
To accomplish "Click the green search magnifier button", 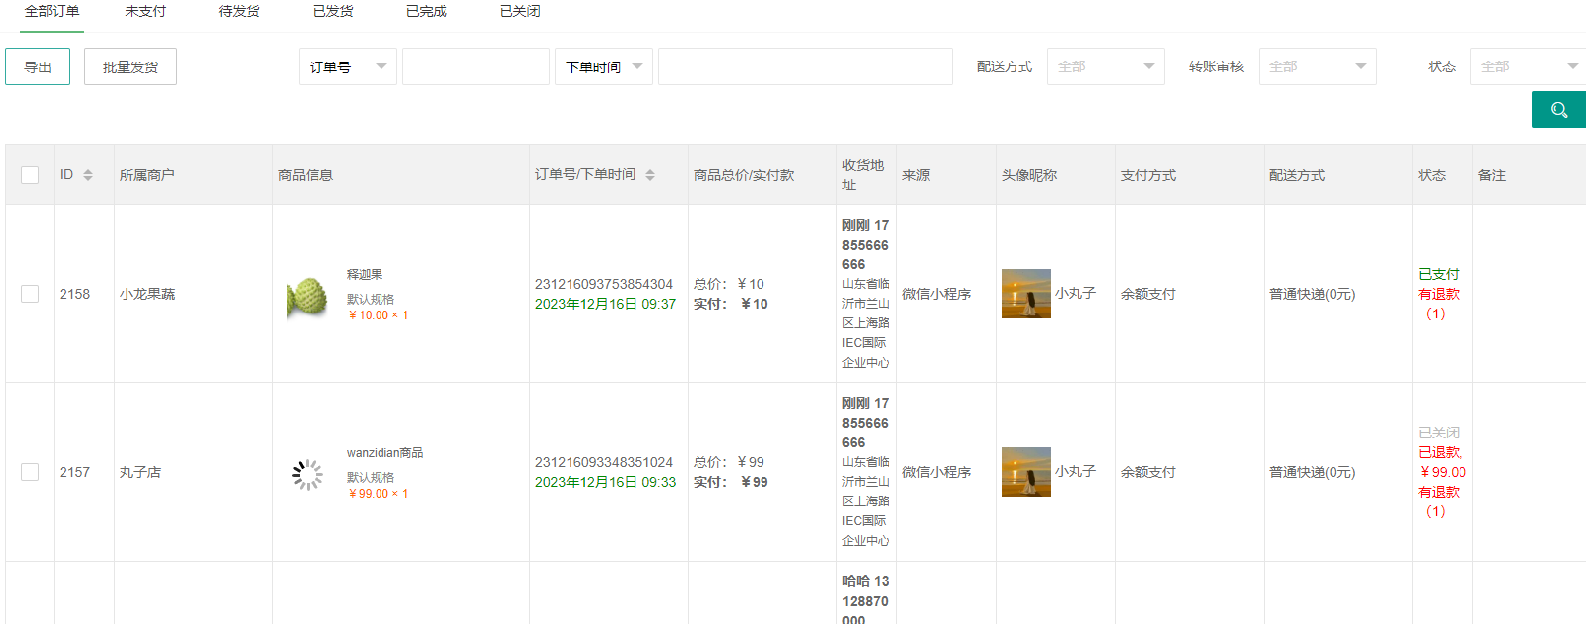I will pos(1558,110).
